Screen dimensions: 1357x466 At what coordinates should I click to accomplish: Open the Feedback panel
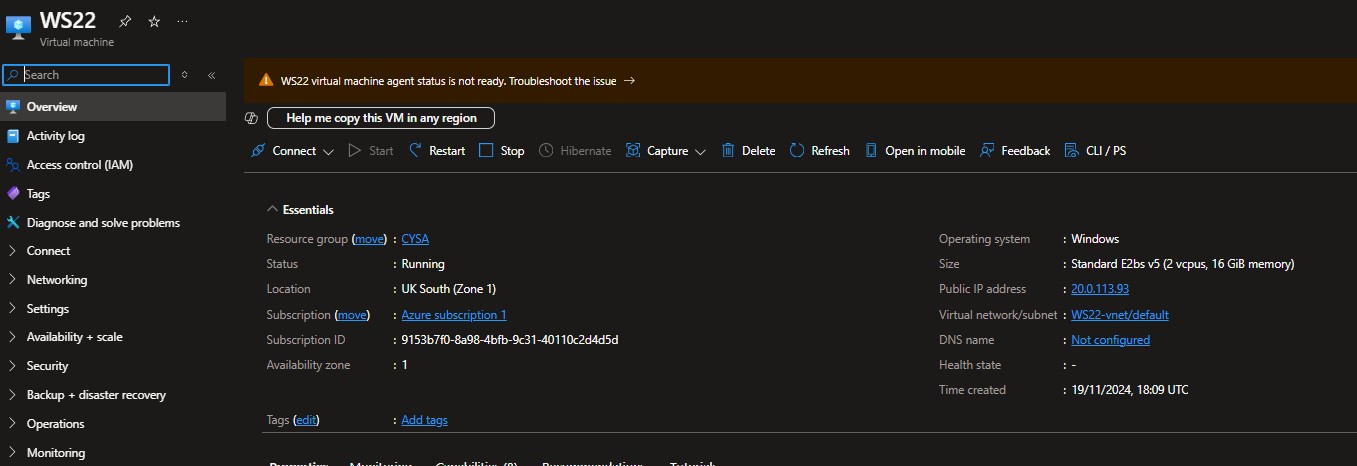1015,151
